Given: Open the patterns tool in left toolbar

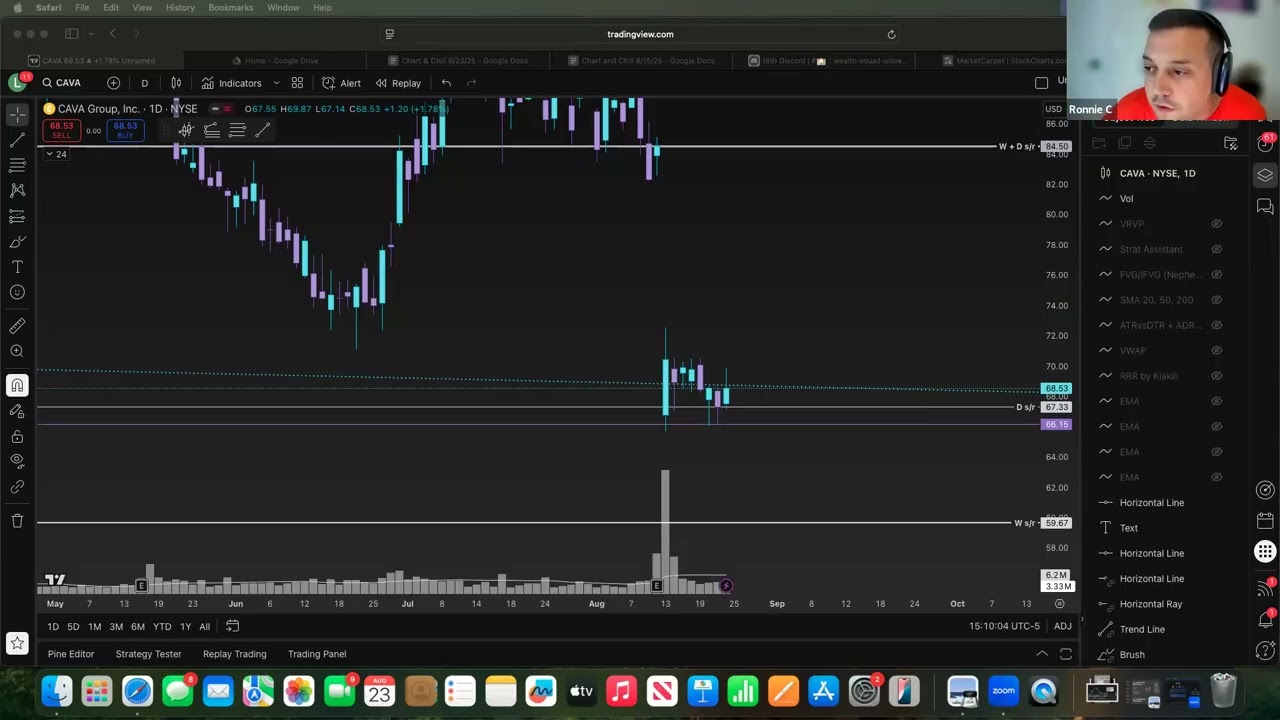Looking at the screenshot, I should point(17,190).
